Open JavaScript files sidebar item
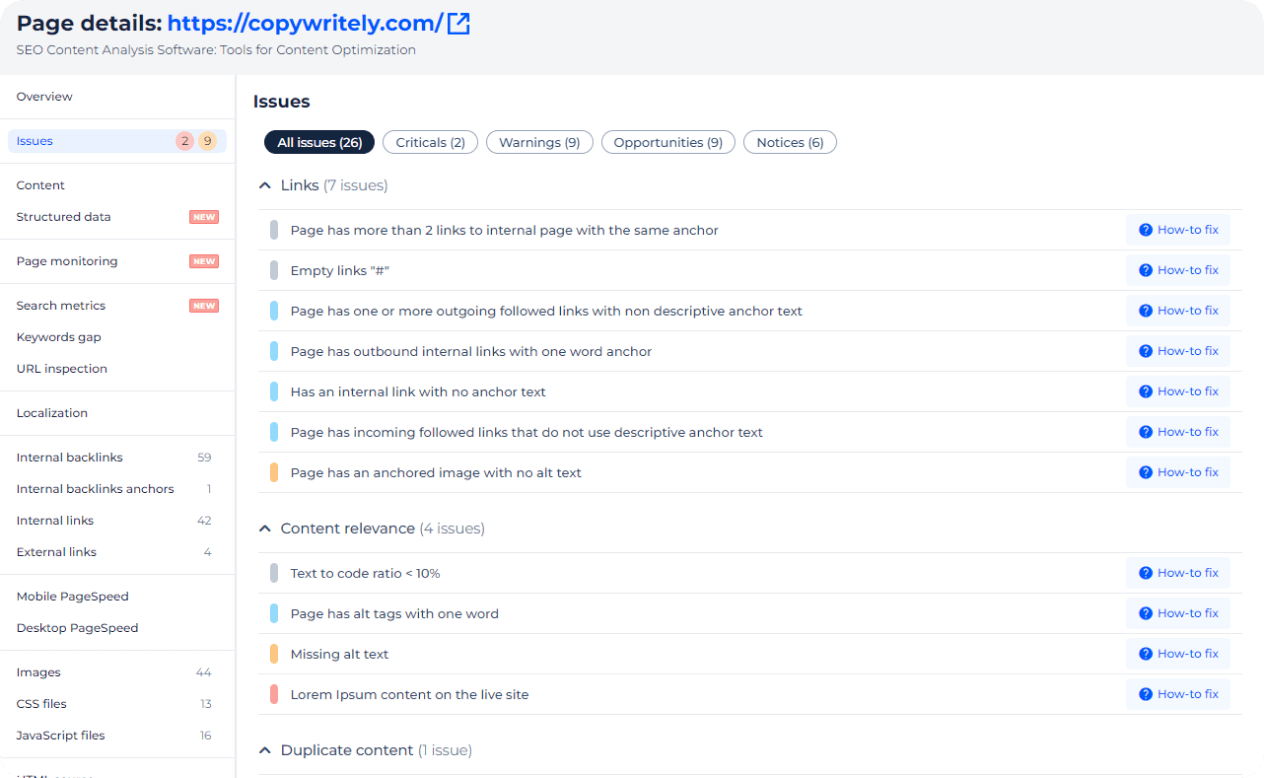 click(60, 736)
